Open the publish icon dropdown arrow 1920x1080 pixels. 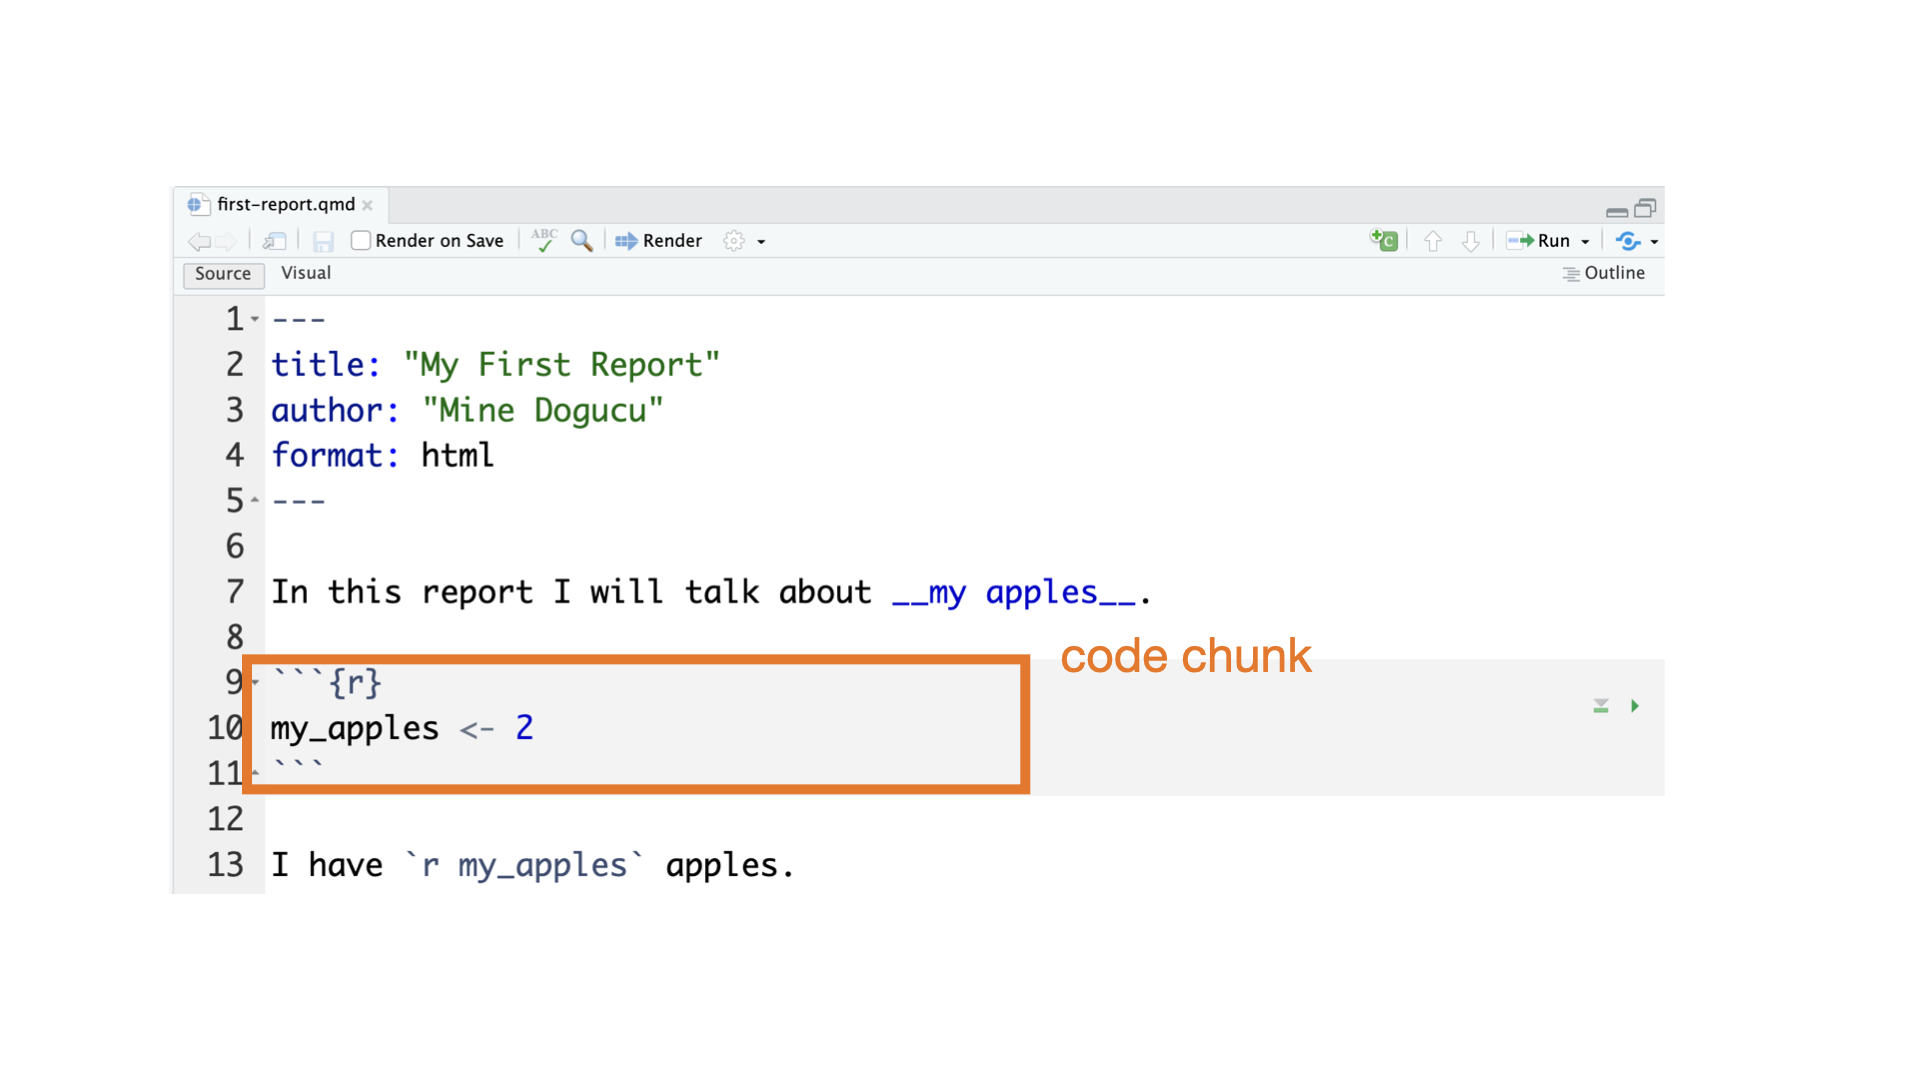(1654, 242)
